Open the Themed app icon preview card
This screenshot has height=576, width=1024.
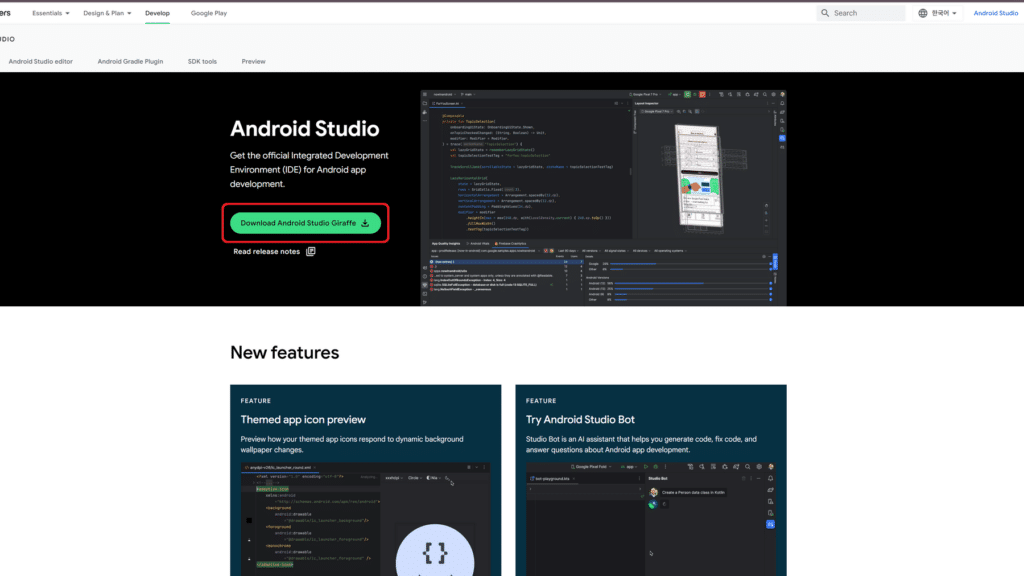click(364, 480)
